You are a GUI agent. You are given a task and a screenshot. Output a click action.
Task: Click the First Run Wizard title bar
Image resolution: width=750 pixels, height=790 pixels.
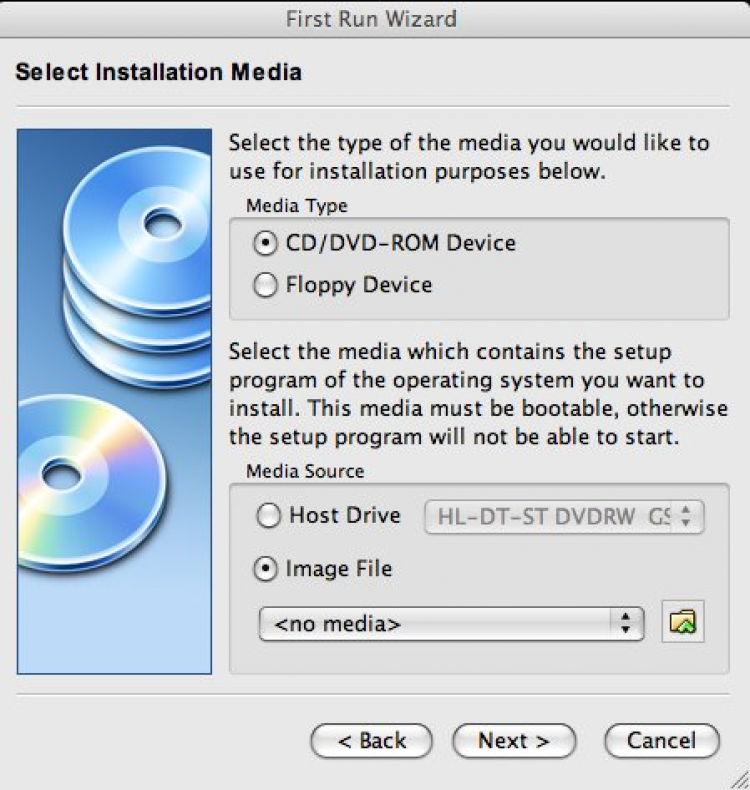coord(374,17)
